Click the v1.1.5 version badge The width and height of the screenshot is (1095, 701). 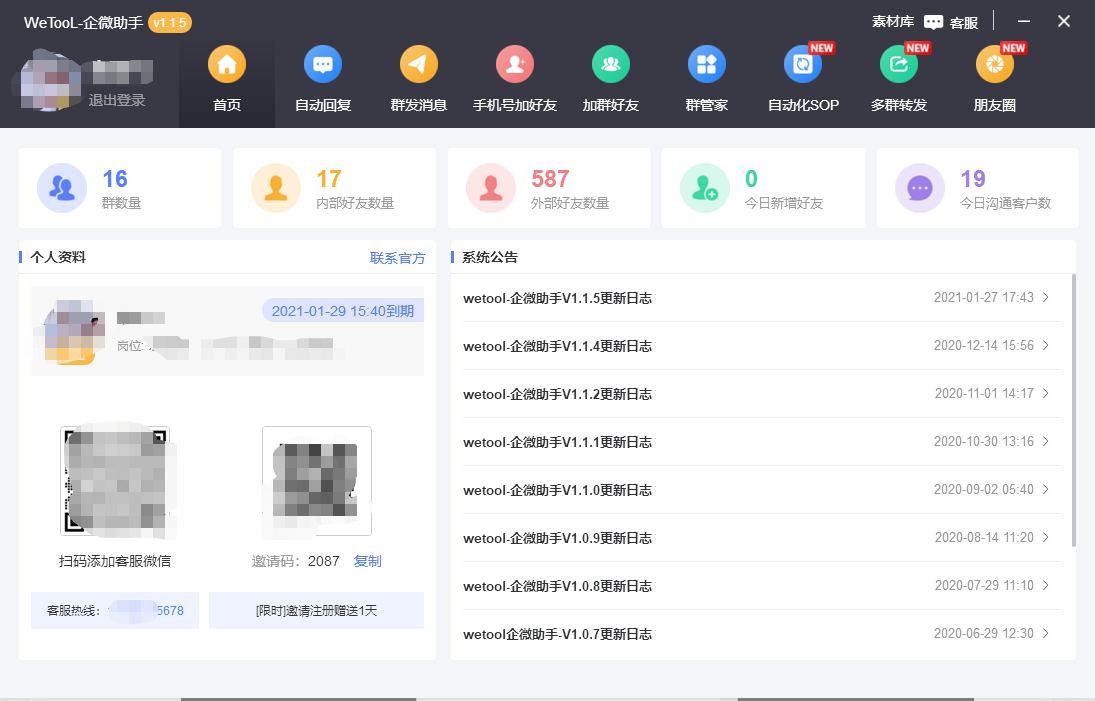170,23
